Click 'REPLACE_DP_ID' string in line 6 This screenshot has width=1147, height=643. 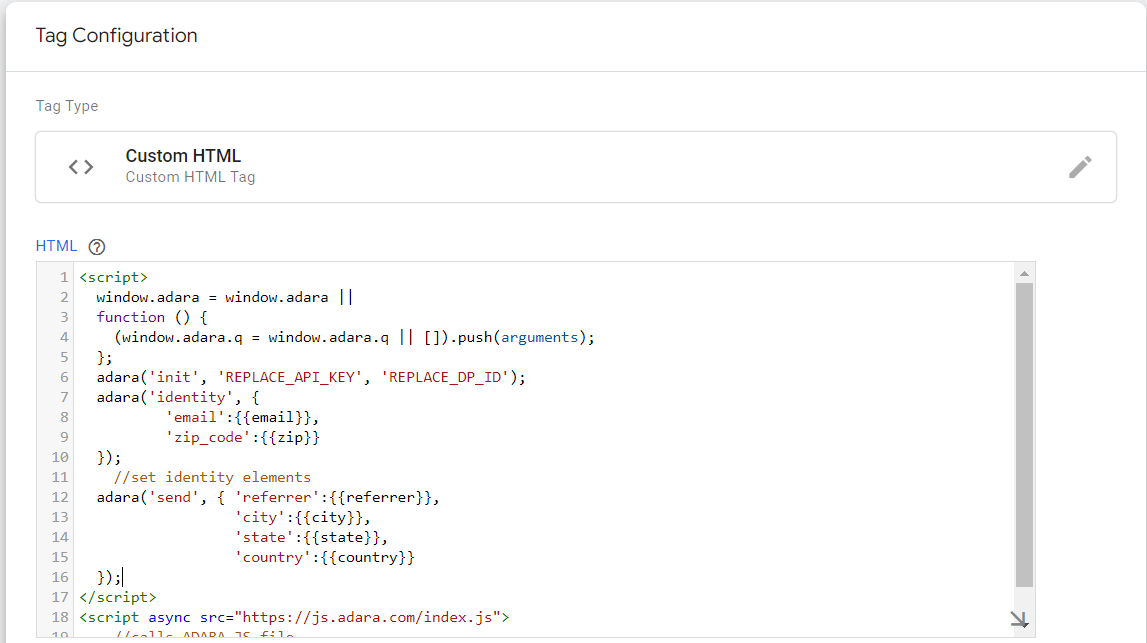pos(445,377)
